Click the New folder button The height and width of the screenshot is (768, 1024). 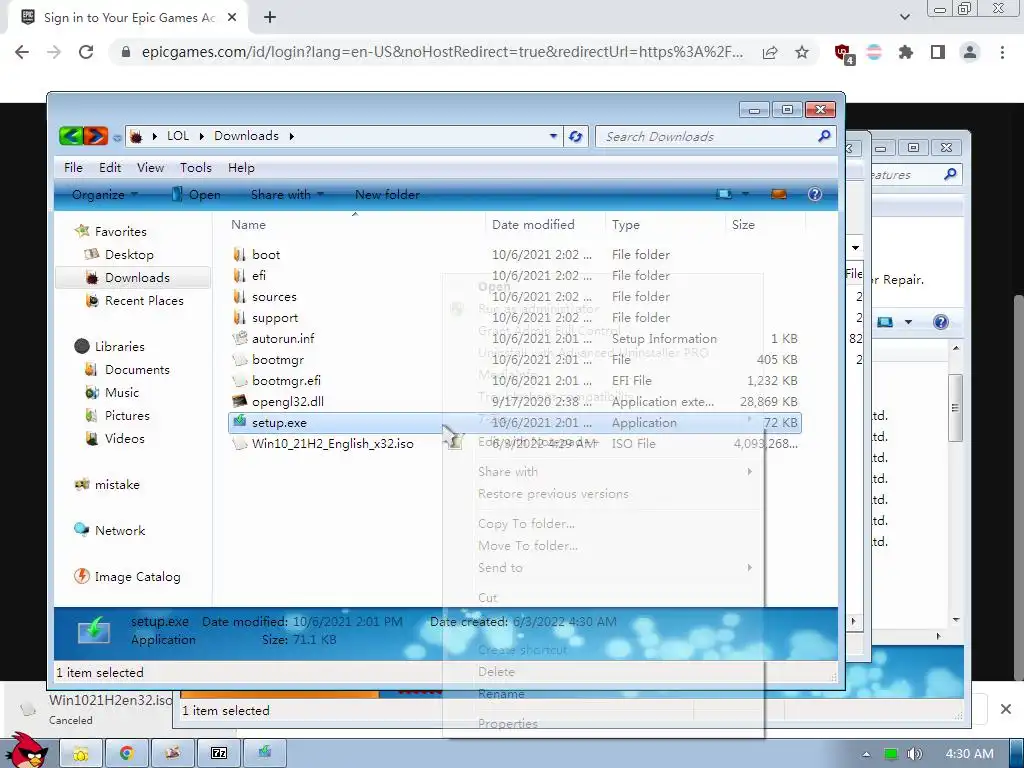pos(387,194)
